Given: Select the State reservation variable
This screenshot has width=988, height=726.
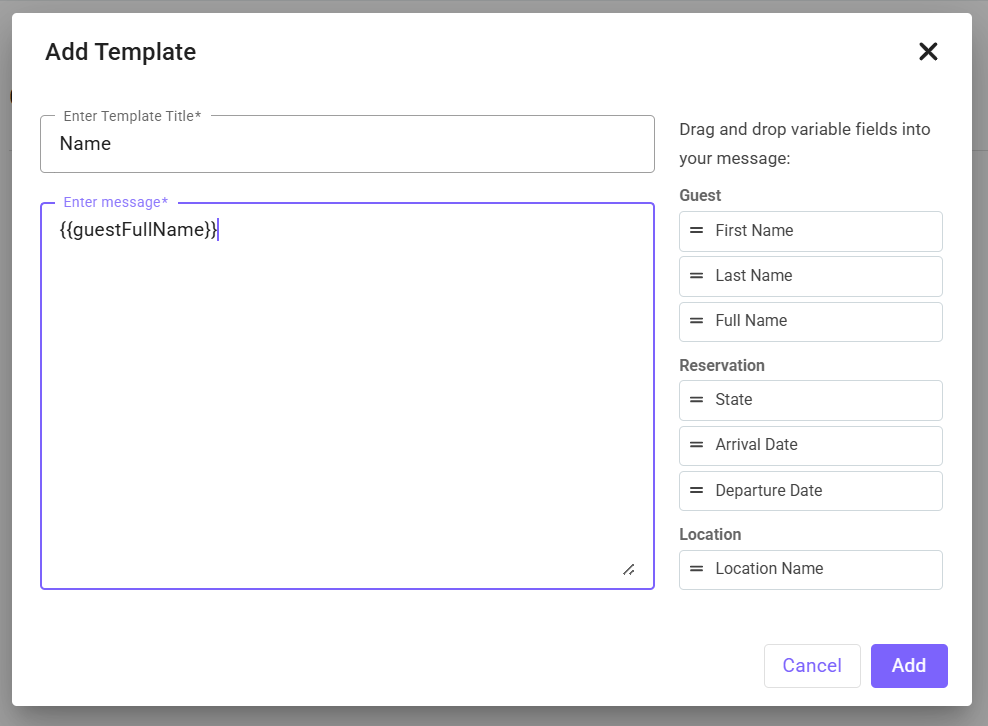Looking at the screenshot, I should point(811,400).
